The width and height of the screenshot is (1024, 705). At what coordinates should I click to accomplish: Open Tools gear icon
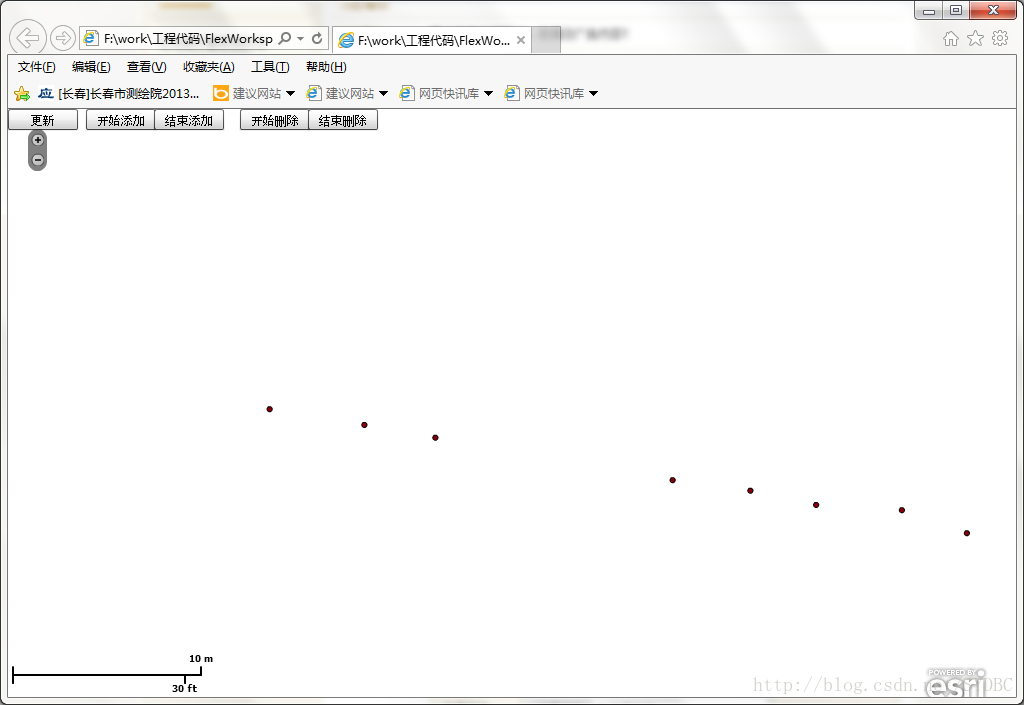pos(1000,39)
